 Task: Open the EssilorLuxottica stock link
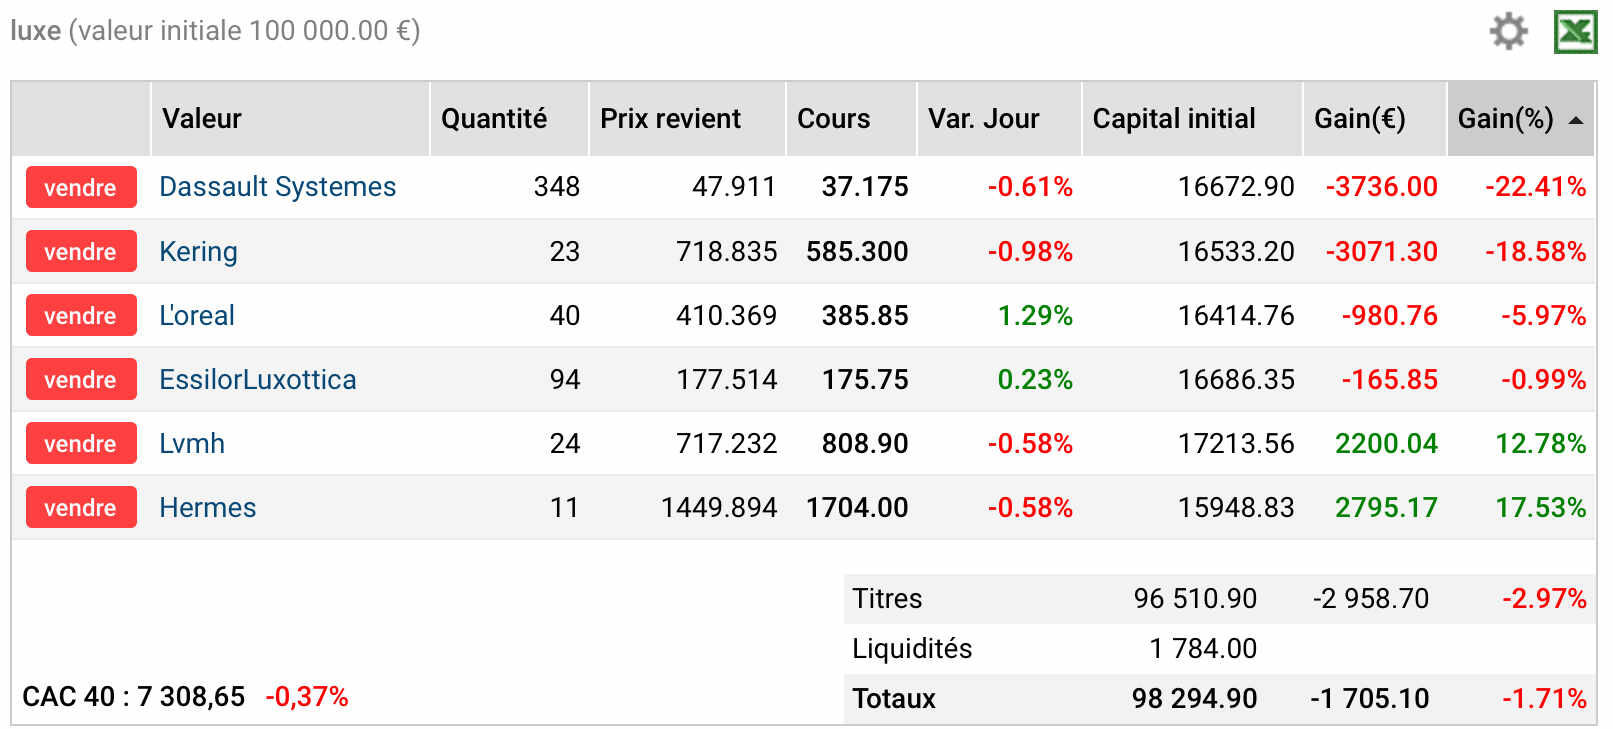[x=257, y=379]
